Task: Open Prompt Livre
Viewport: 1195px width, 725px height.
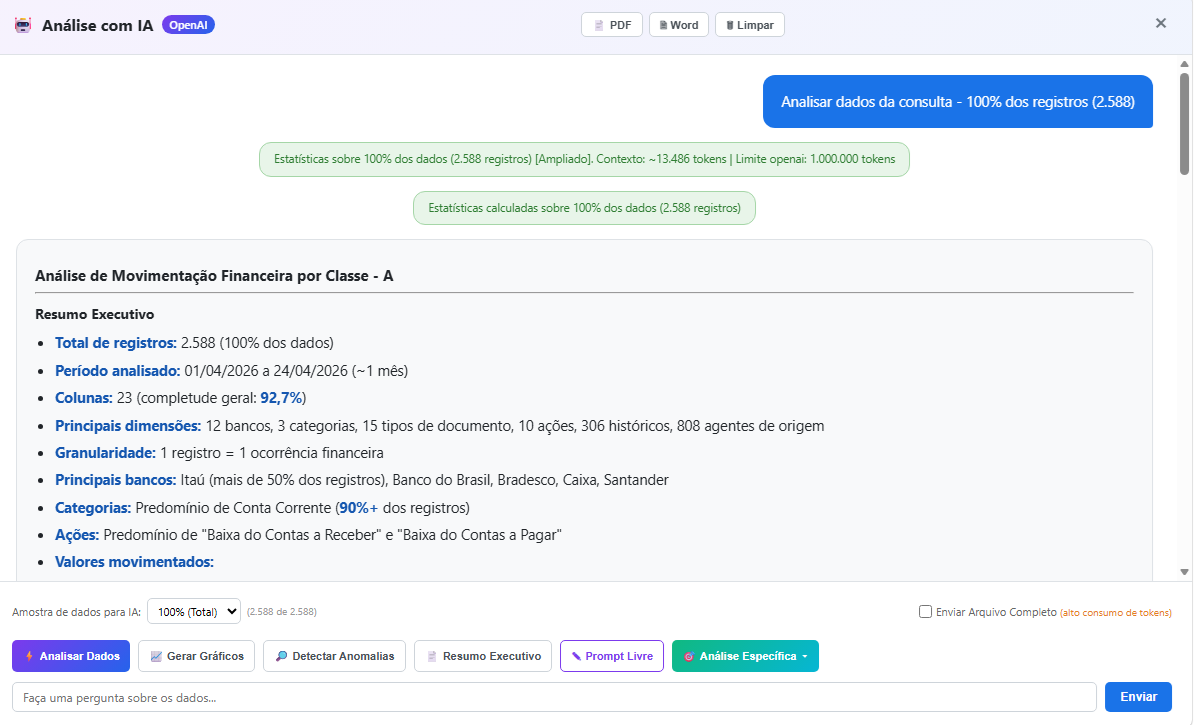Action: [611, 656]
